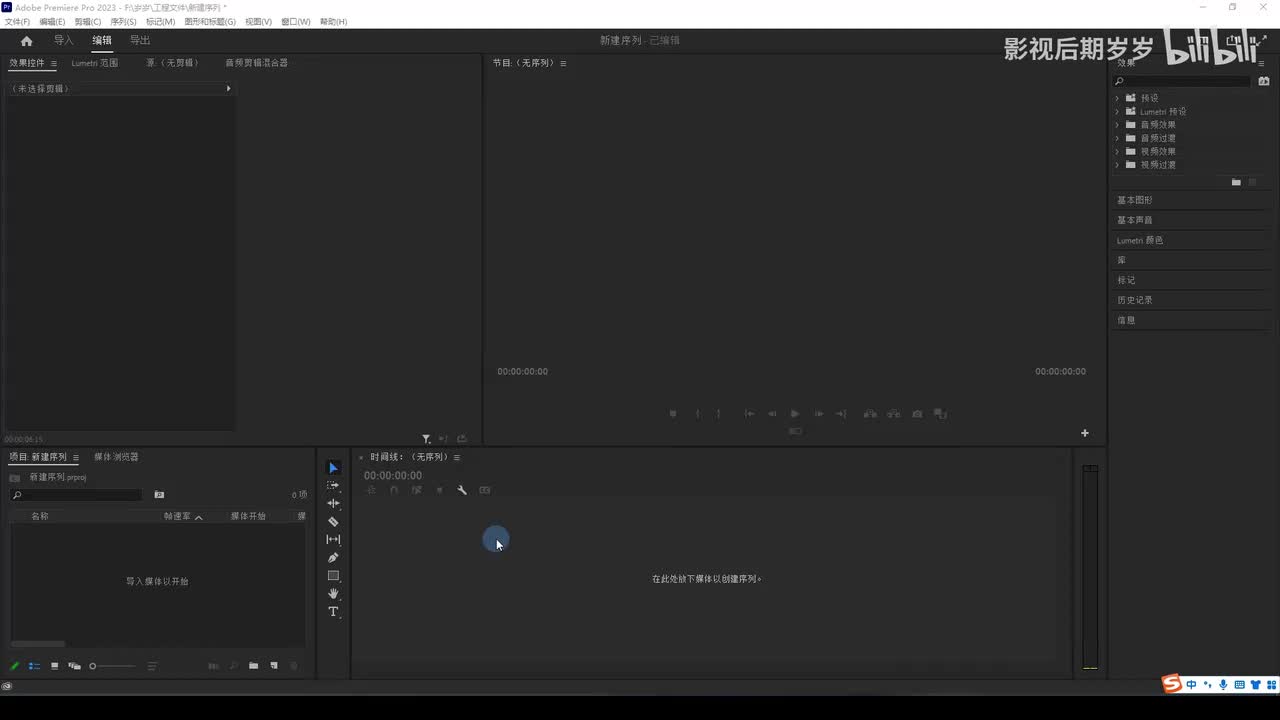Open the 文件(F) menu
The height and width of the screenshot is (720, 1280).
coord(18,21)
